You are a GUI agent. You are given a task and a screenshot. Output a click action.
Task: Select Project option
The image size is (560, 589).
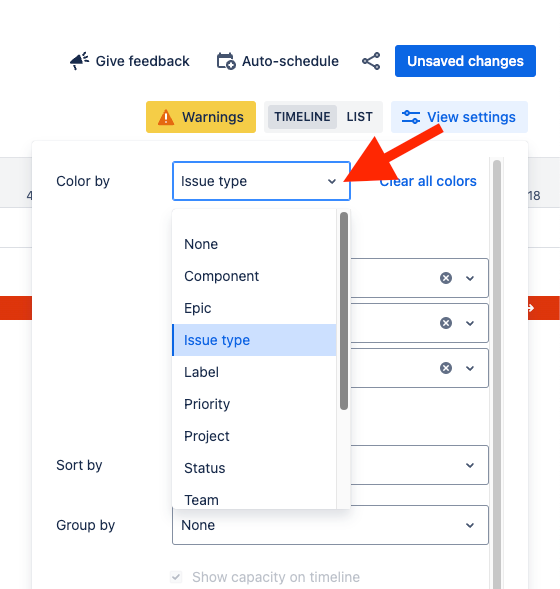coord(254,436)
